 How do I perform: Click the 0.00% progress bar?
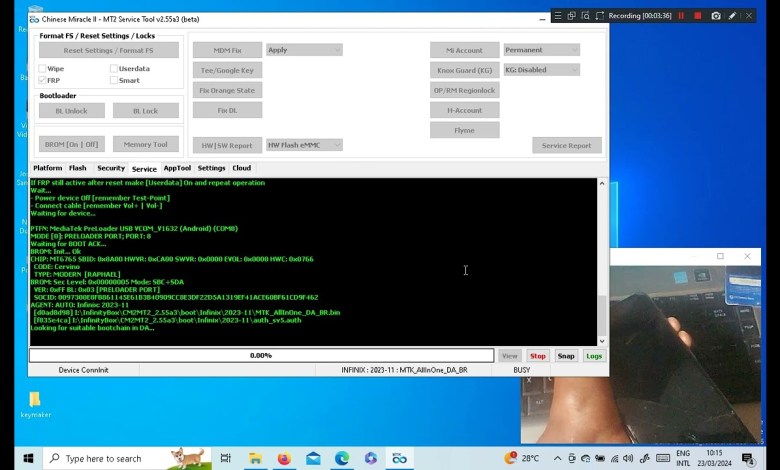(x=261, y=356)
